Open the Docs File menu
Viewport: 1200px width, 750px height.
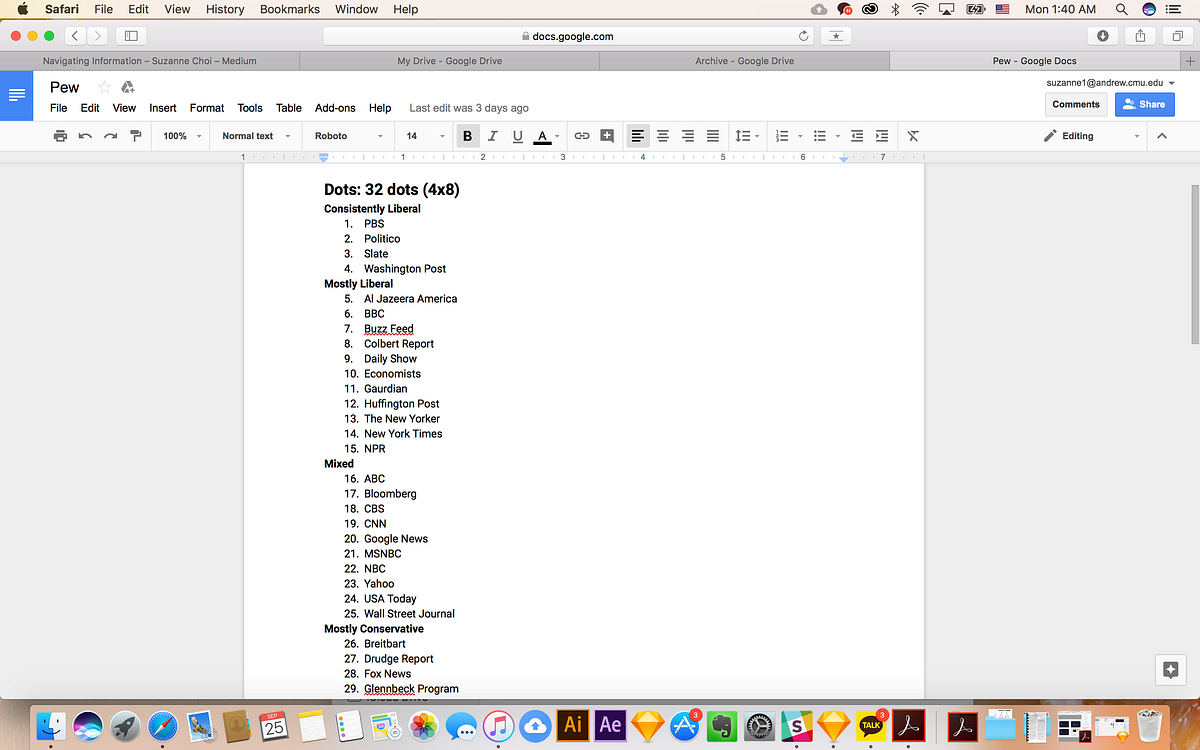pos(59,108)
